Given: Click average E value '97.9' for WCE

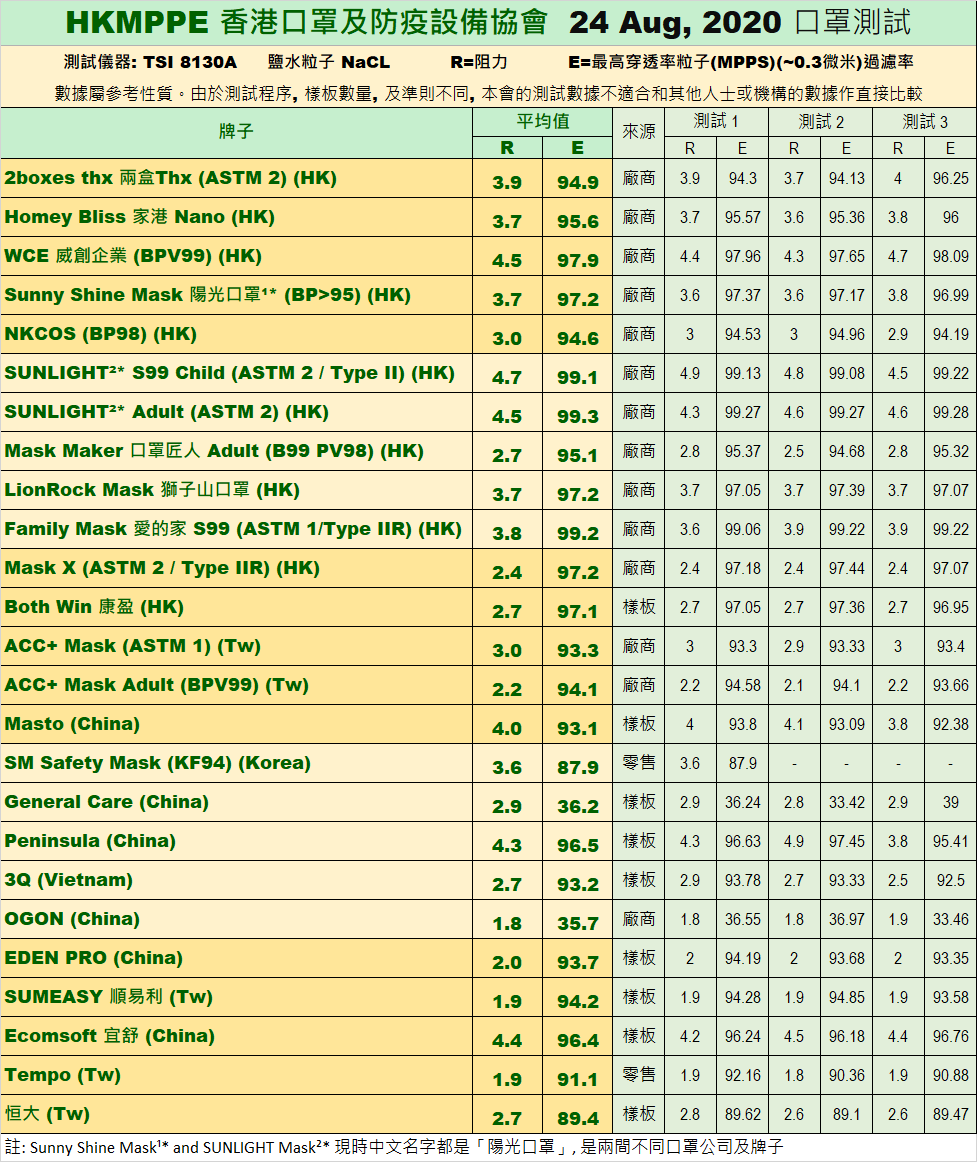Looking at the screenshot, I should pos(577,261).
